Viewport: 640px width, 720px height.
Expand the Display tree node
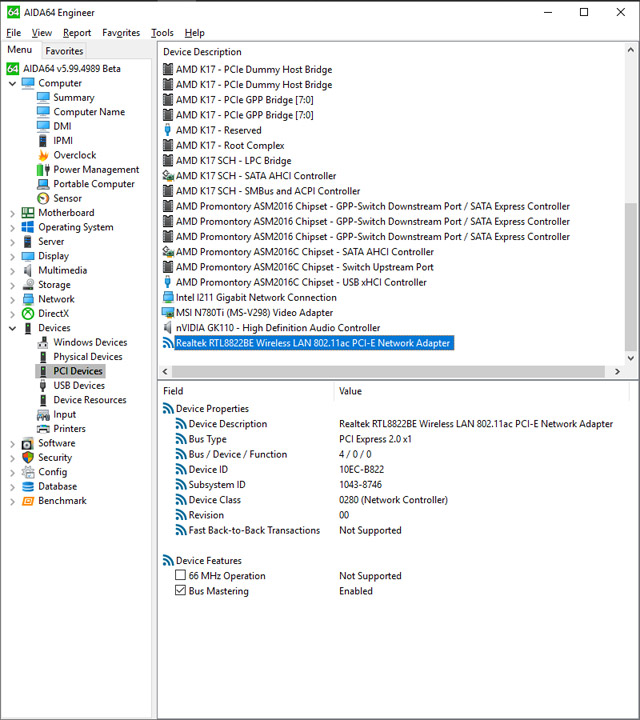[12, 256]
